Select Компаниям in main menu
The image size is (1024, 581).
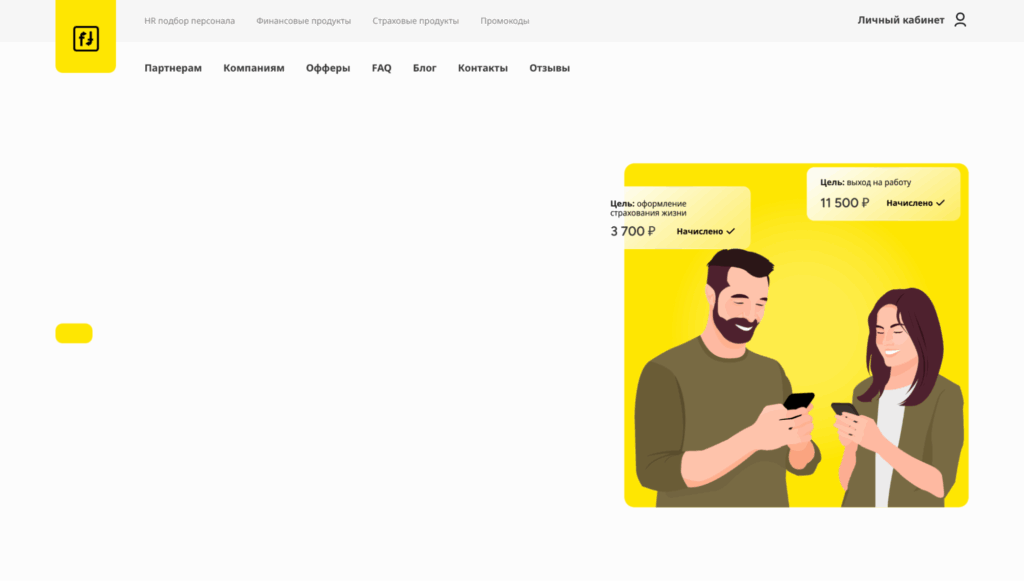coord(254,68)
